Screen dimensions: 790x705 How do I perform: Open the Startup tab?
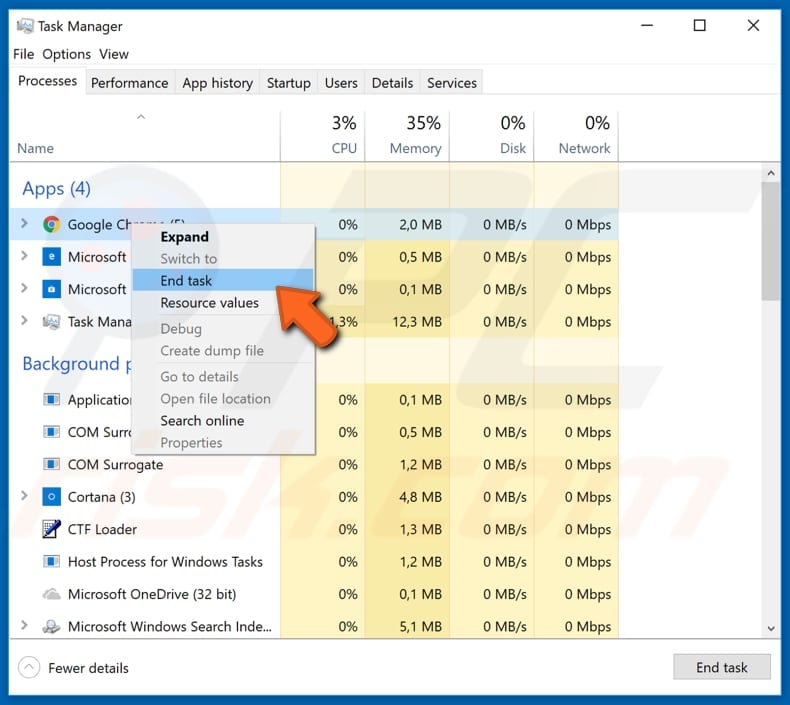288,83
